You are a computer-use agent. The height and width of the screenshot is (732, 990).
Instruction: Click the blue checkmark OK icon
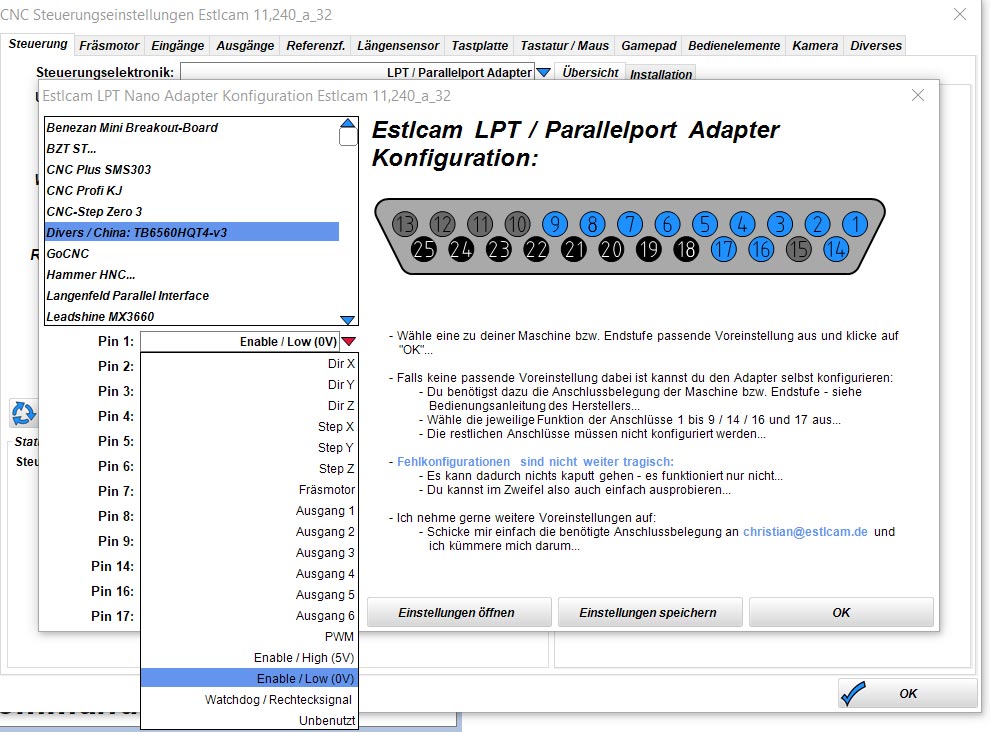pyautogui.click(x=854, y=693)
